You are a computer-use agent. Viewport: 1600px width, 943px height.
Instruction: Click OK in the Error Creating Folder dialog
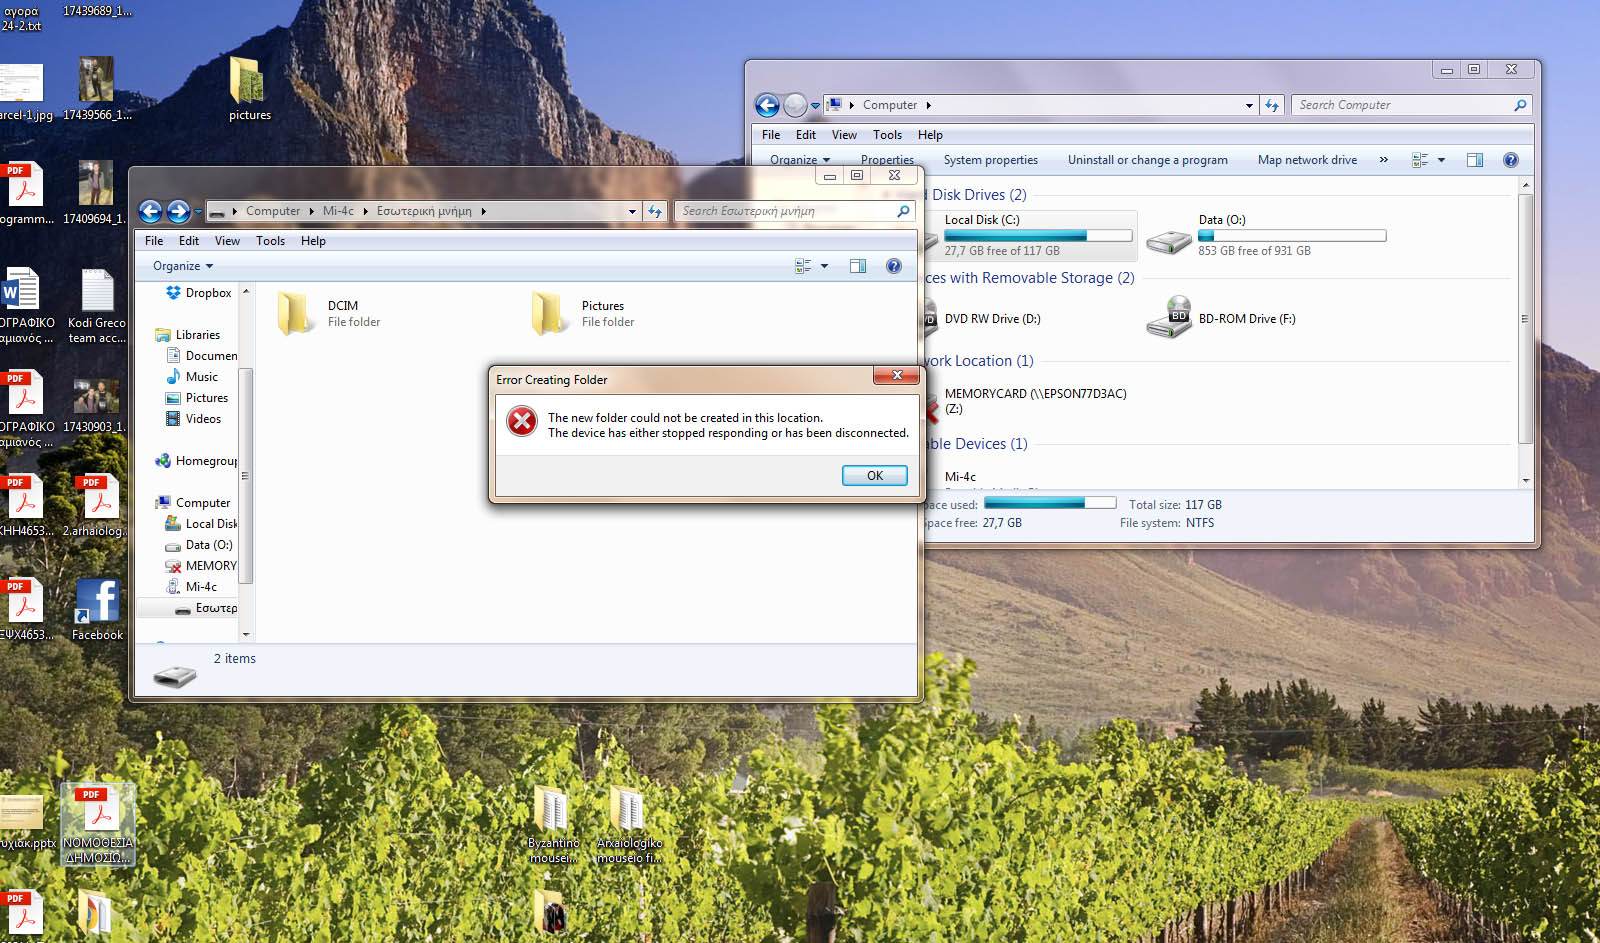874,476
